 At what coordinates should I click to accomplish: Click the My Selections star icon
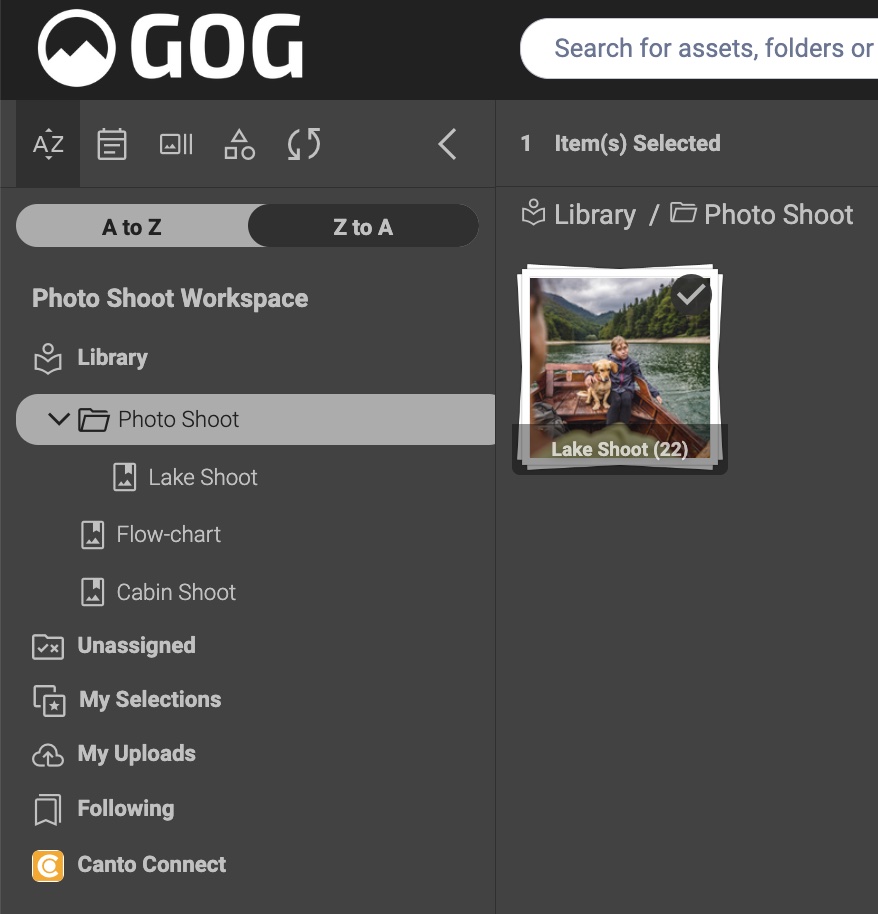pos(49,701)
